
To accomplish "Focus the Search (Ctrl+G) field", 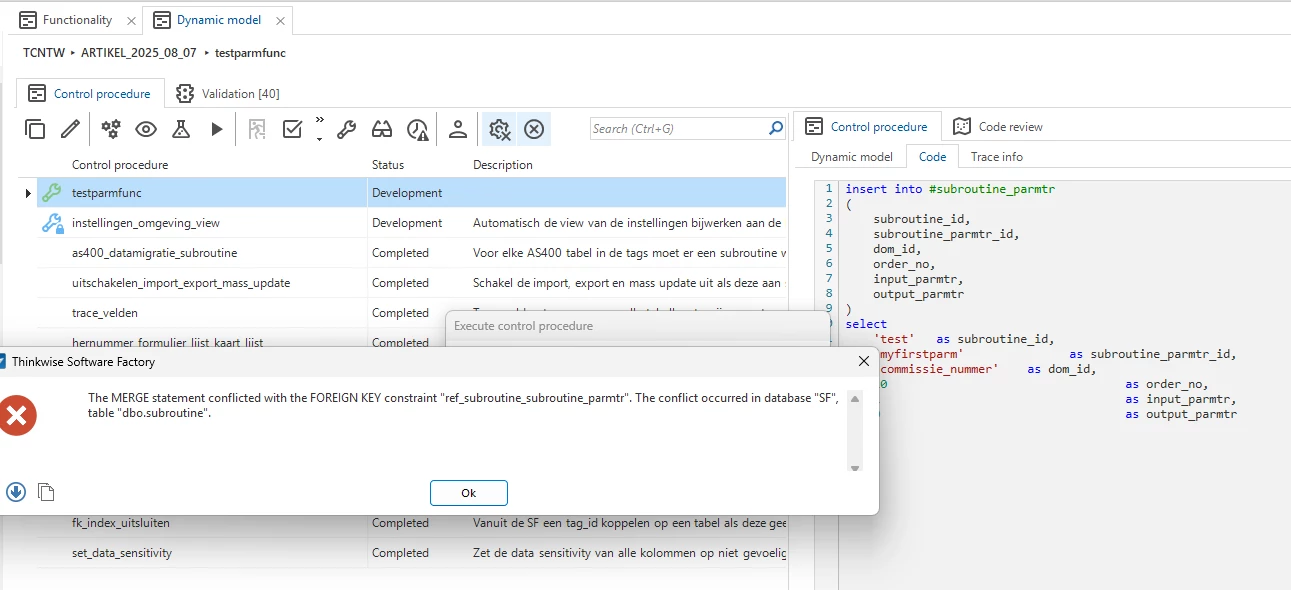I will 679,128.
